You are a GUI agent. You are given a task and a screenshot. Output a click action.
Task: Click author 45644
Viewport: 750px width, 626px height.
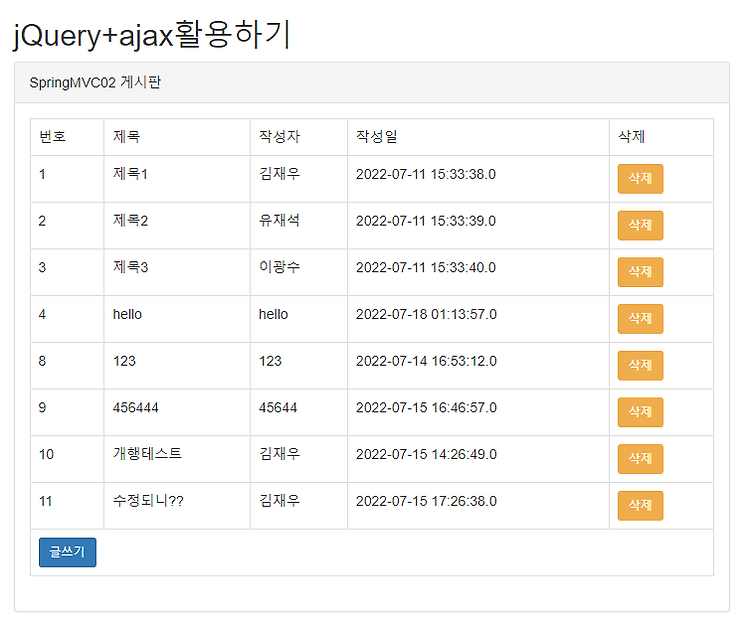pos(278,407)
